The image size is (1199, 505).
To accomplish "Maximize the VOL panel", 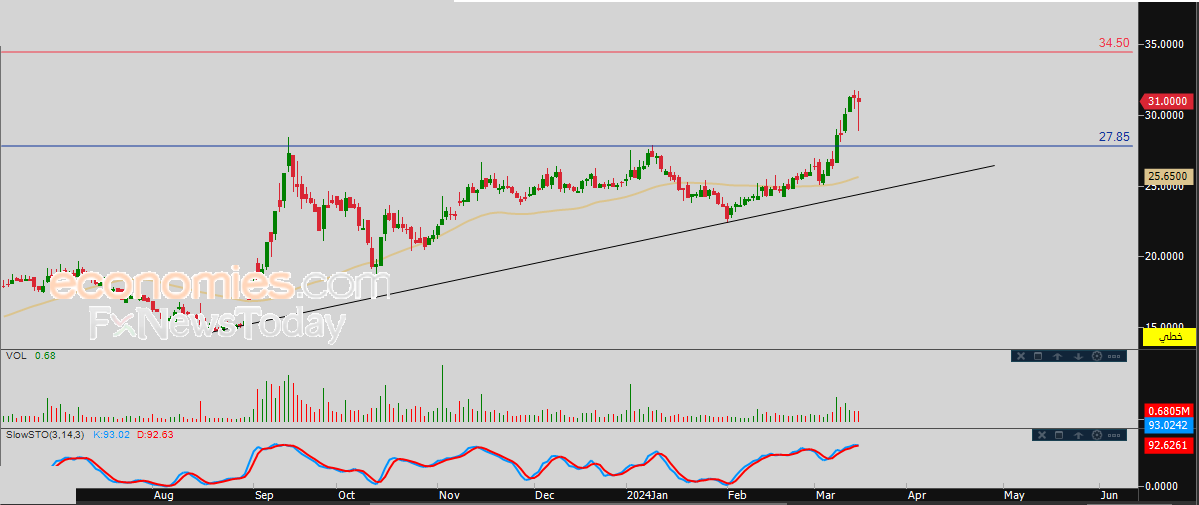I will 1038,356.
